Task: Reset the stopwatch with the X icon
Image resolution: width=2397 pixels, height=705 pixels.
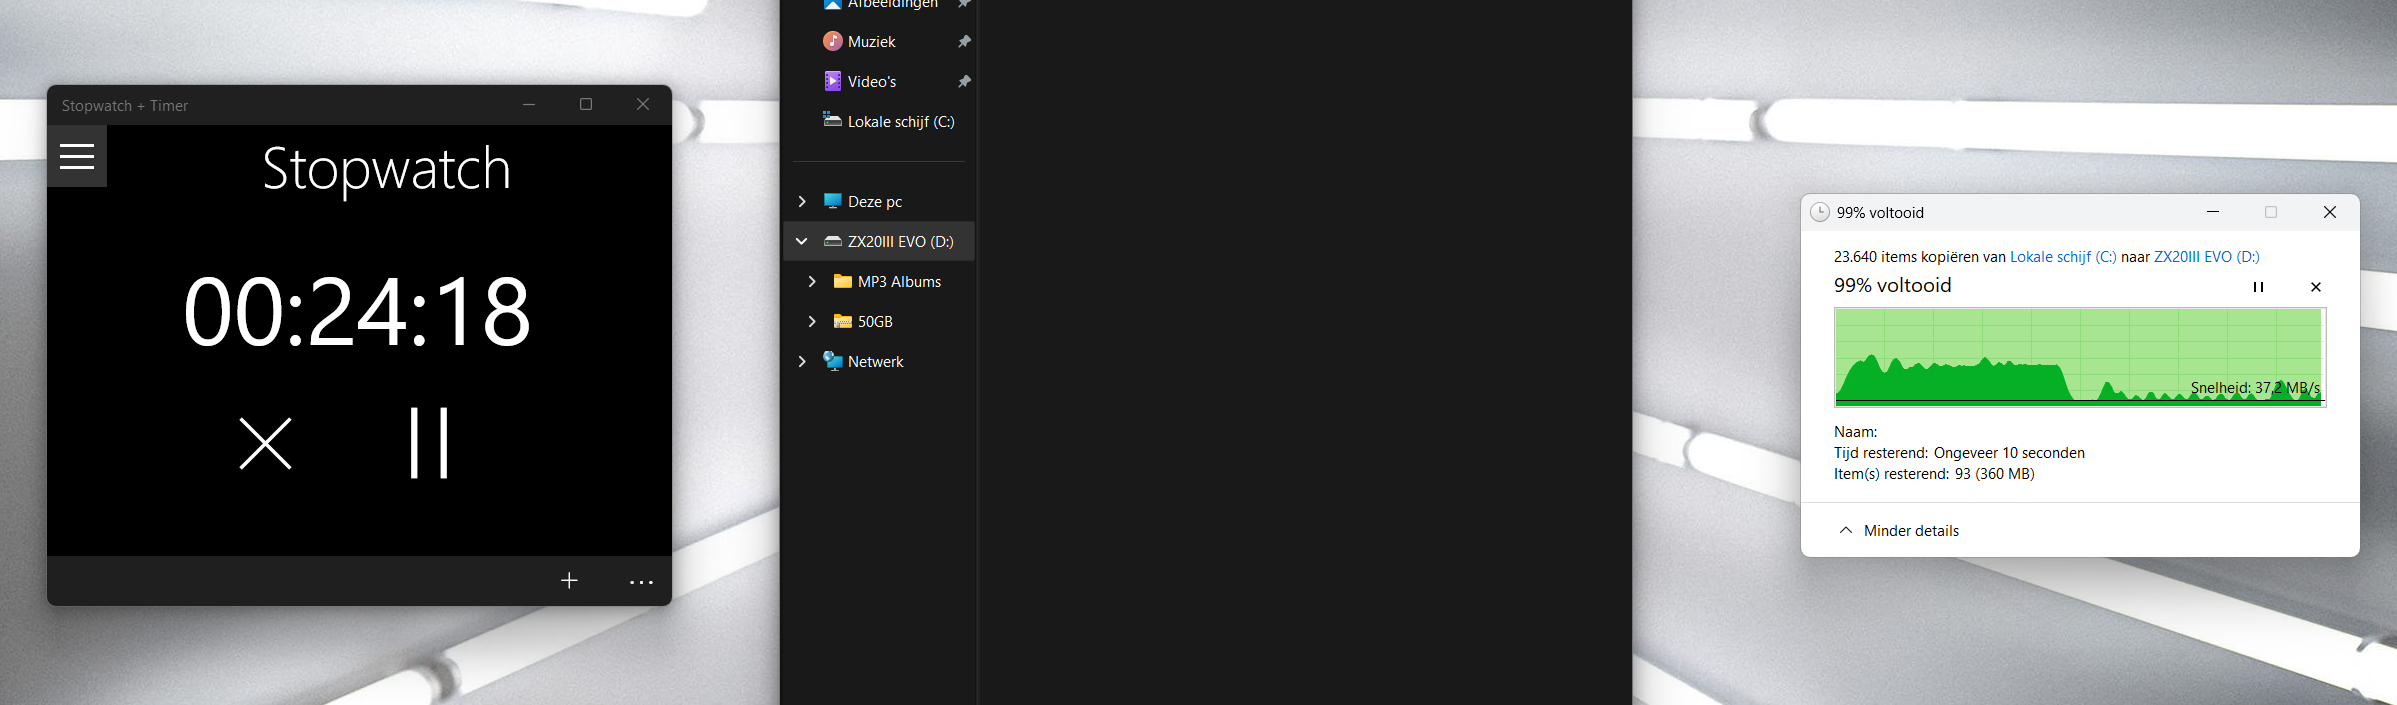Action: pyautogui.click(x=266, y=443)
